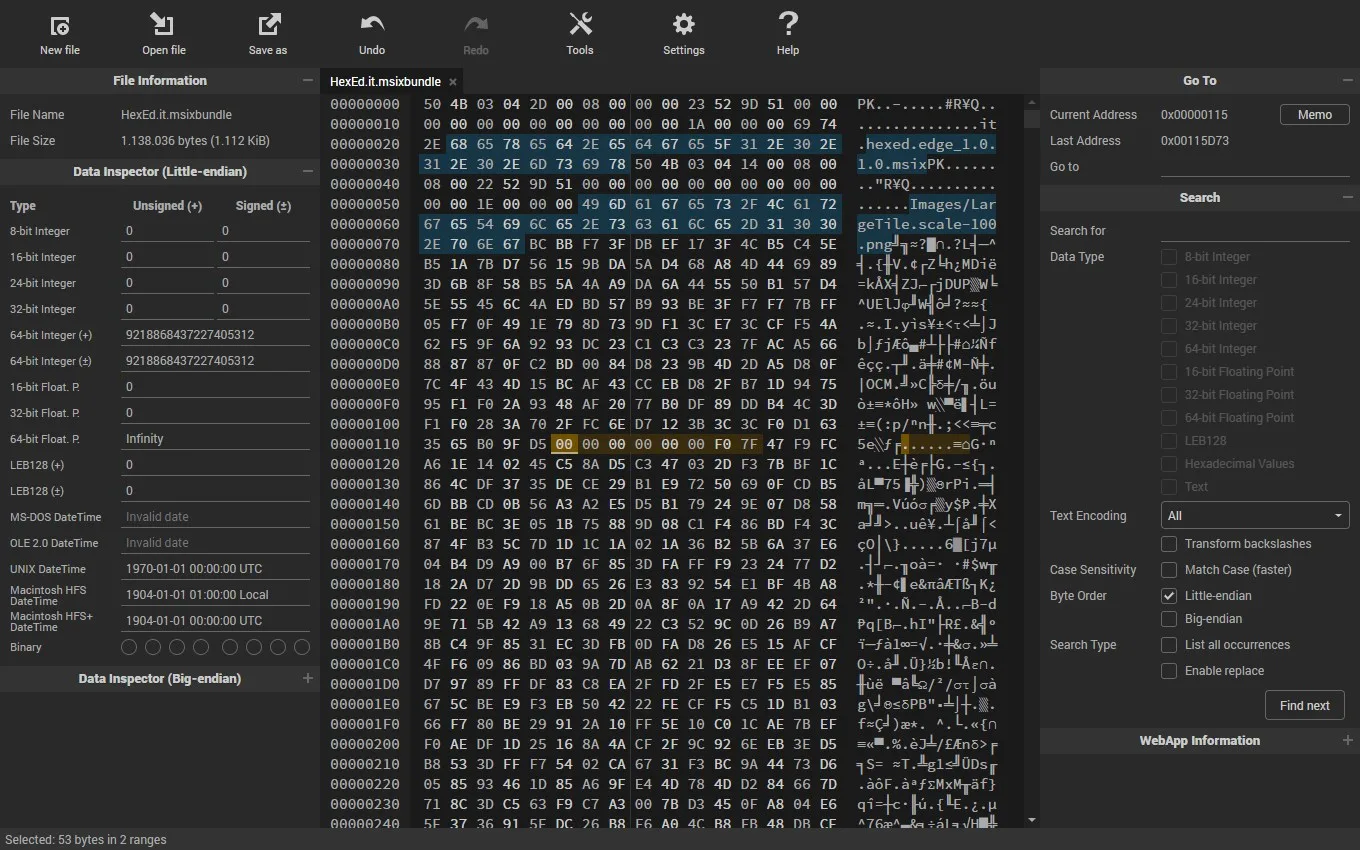Click the hex editor scrollbar thumb

pos(1031,119)
